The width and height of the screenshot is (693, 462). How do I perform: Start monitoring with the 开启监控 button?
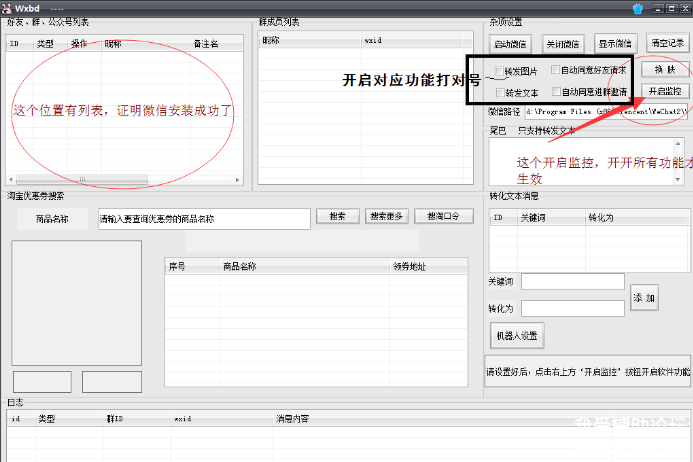pyautogui.click(x=665, y=92)
